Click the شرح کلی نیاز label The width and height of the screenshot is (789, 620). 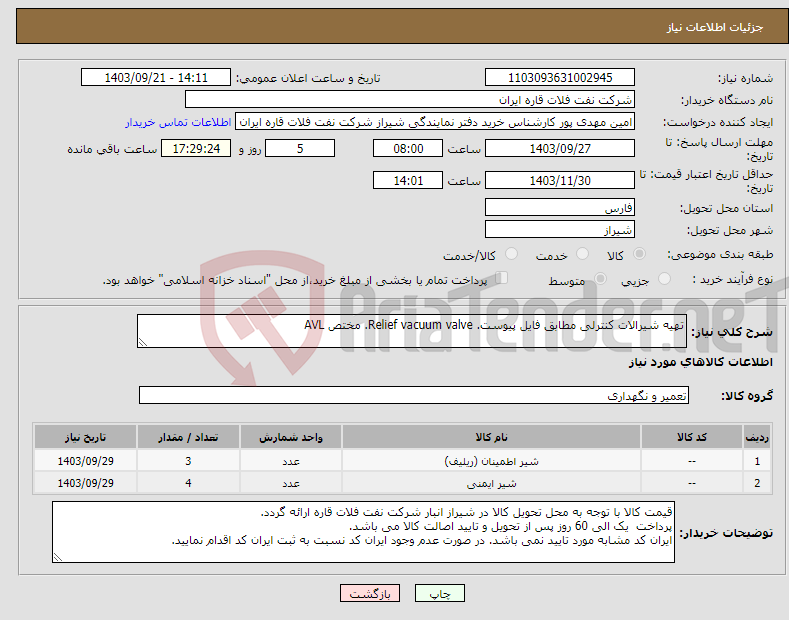(732, 332)
